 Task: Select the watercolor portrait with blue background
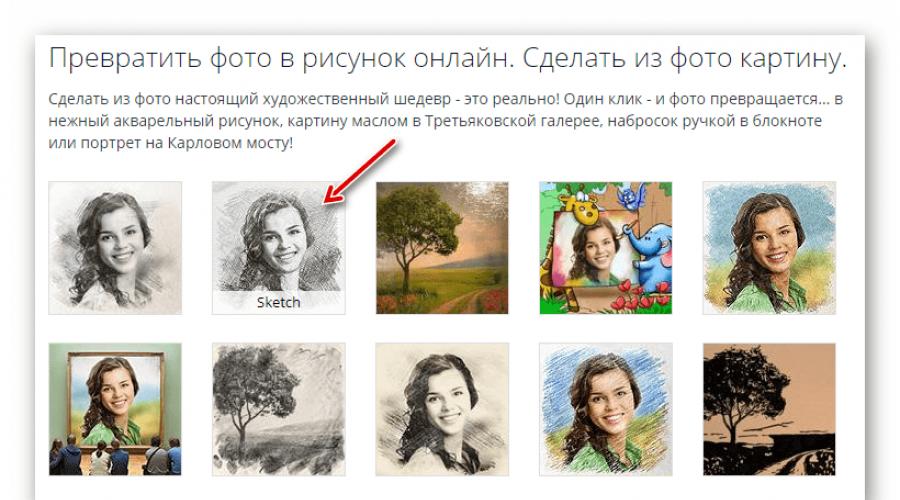pos(769,248)
